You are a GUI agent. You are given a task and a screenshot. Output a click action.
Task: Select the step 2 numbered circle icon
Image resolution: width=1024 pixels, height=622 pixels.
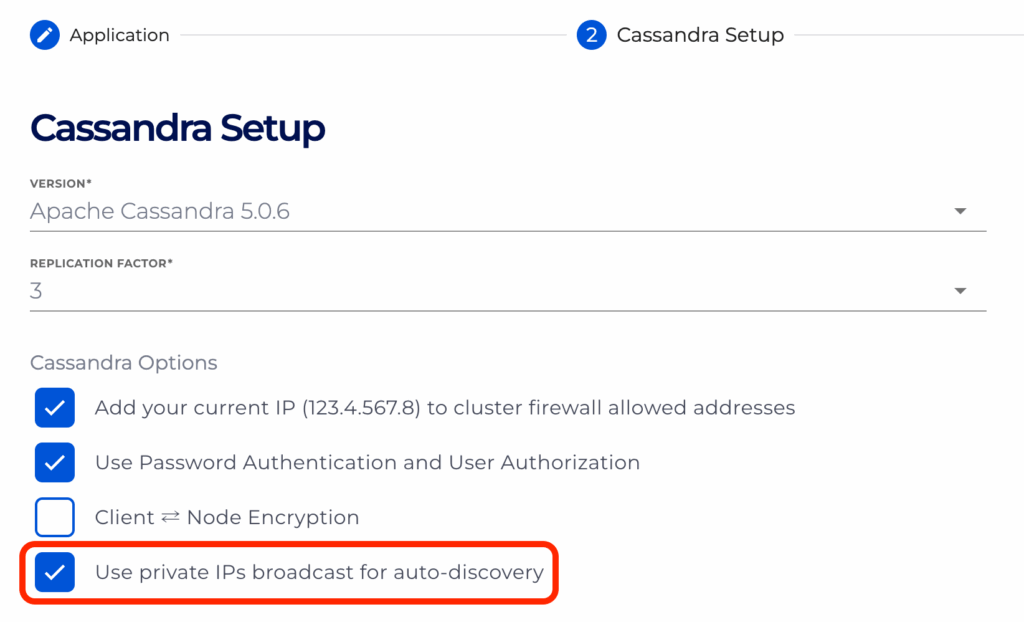click(x=591, y=34)
